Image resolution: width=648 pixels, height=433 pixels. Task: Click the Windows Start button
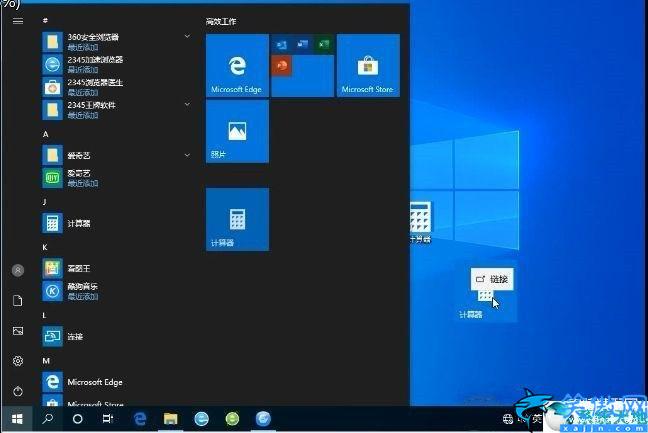[x=17, y=419]
